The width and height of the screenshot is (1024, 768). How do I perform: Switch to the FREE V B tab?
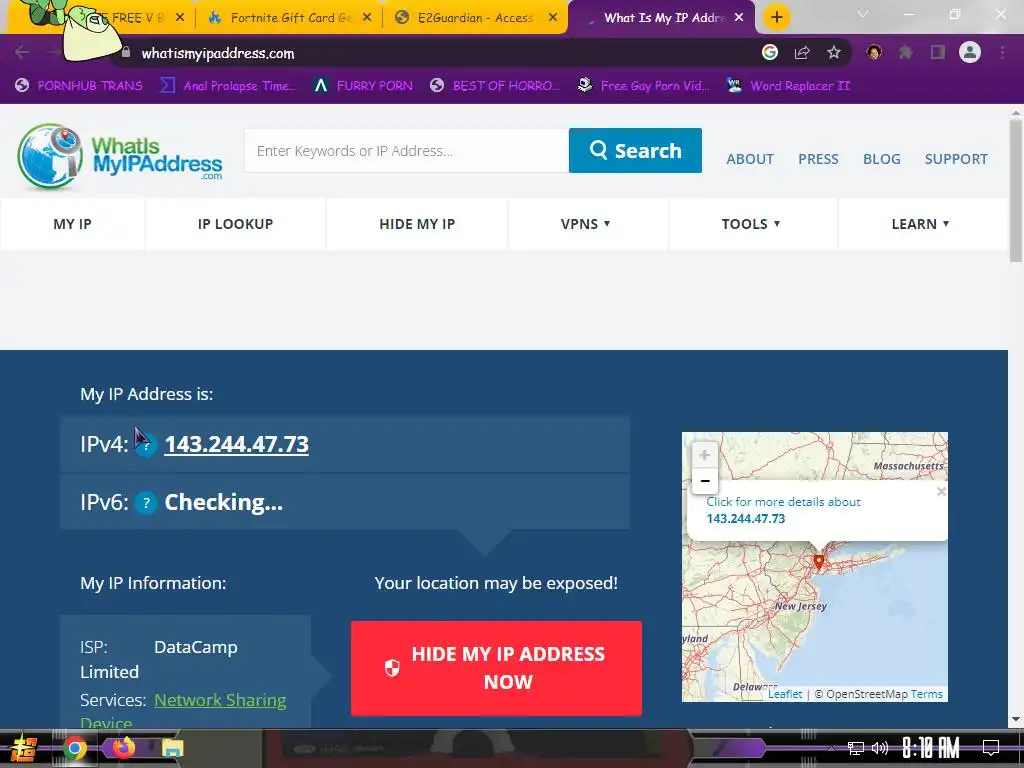pyautogui.click(x=137, y=18)
